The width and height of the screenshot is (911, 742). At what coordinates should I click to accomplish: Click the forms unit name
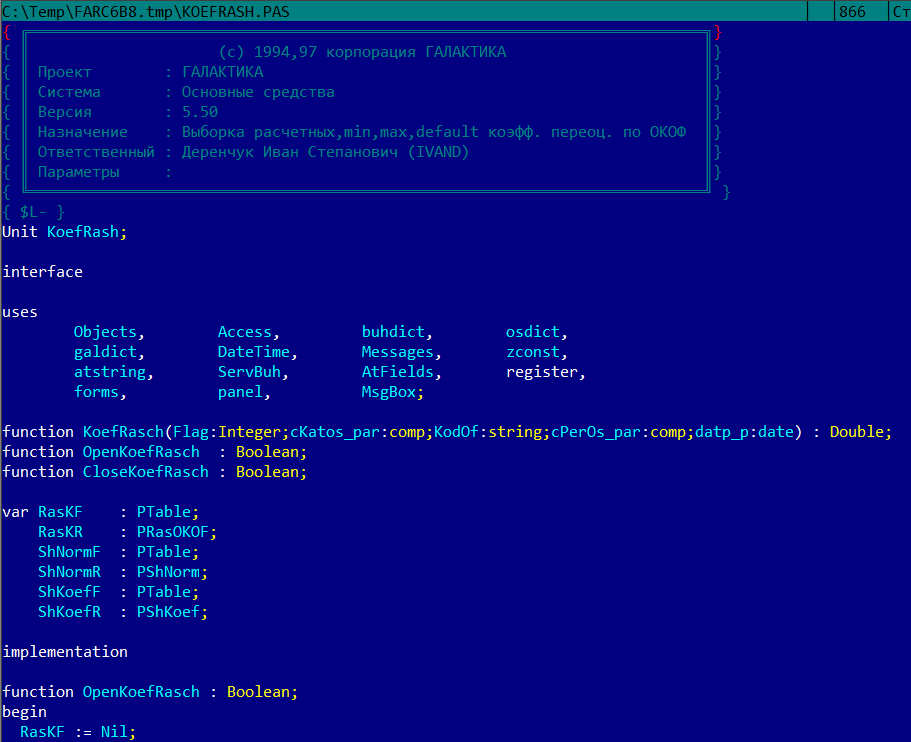pos(96,392)
